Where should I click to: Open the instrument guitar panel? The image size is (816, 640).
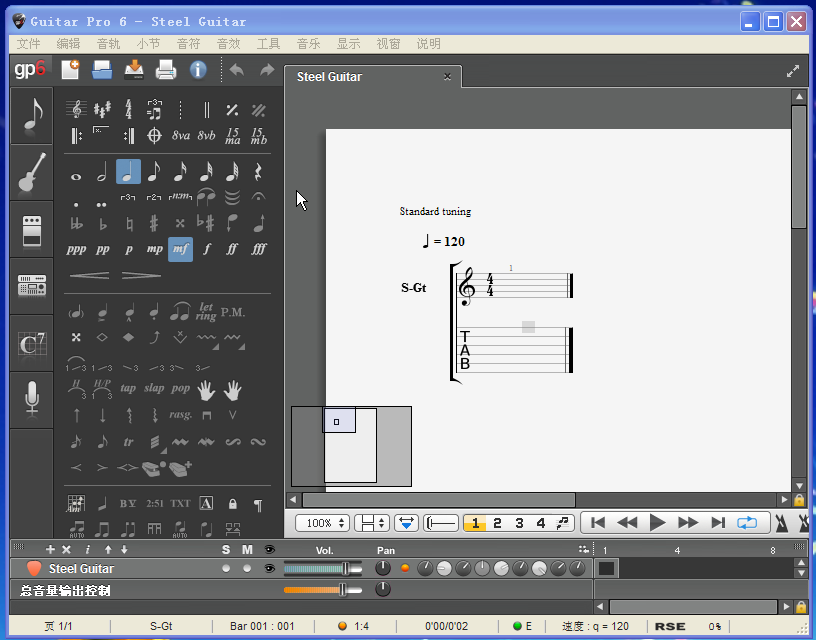pos(32,172)
